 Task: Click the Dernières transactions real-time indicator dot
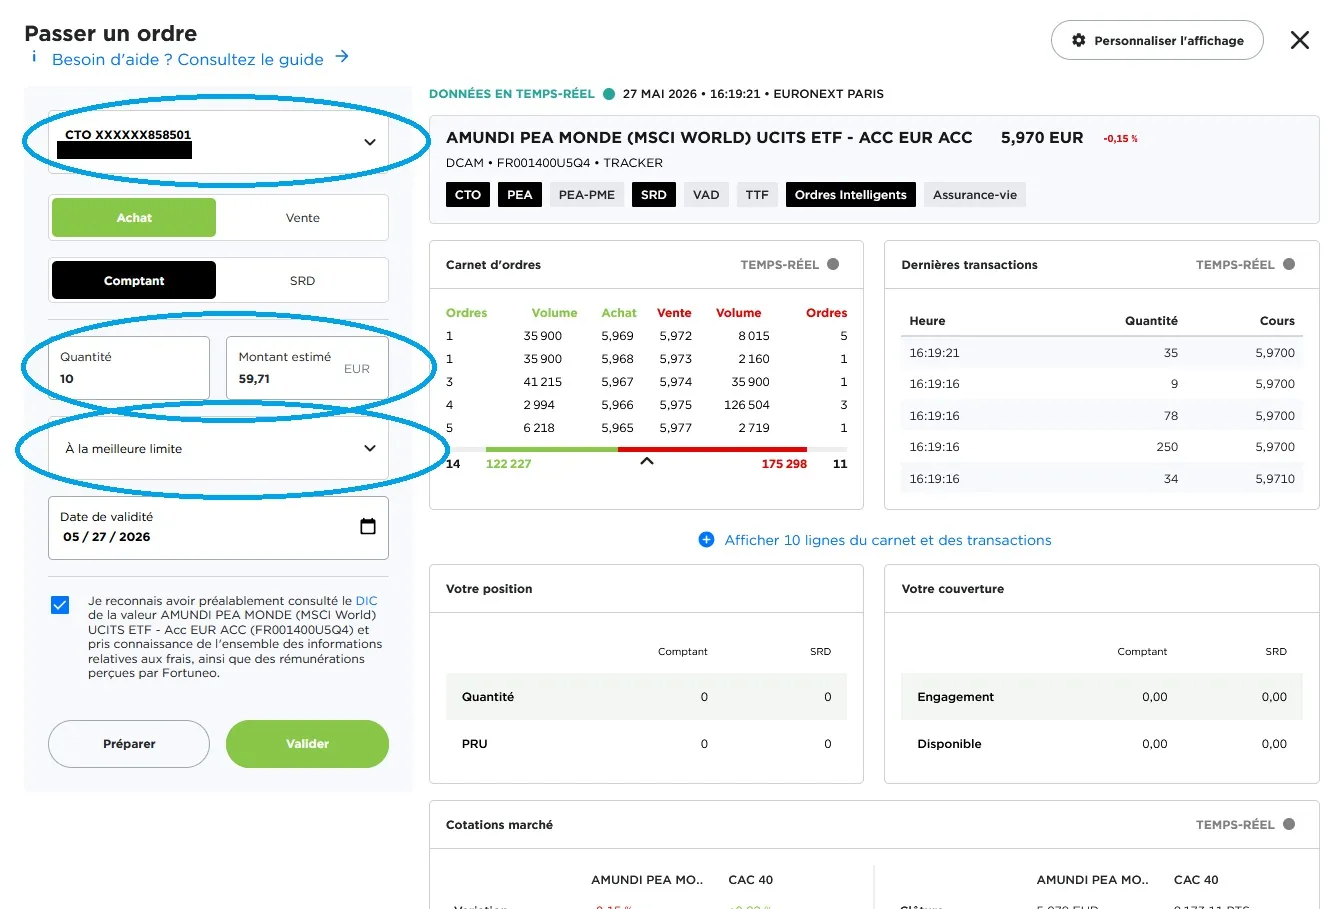[x=1289, y=265]
